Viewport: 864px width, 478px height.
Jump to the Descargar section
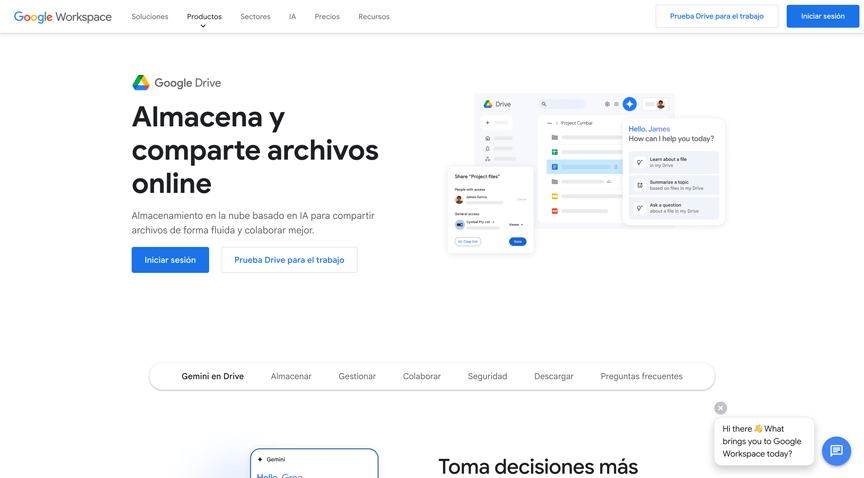point(554,376)
